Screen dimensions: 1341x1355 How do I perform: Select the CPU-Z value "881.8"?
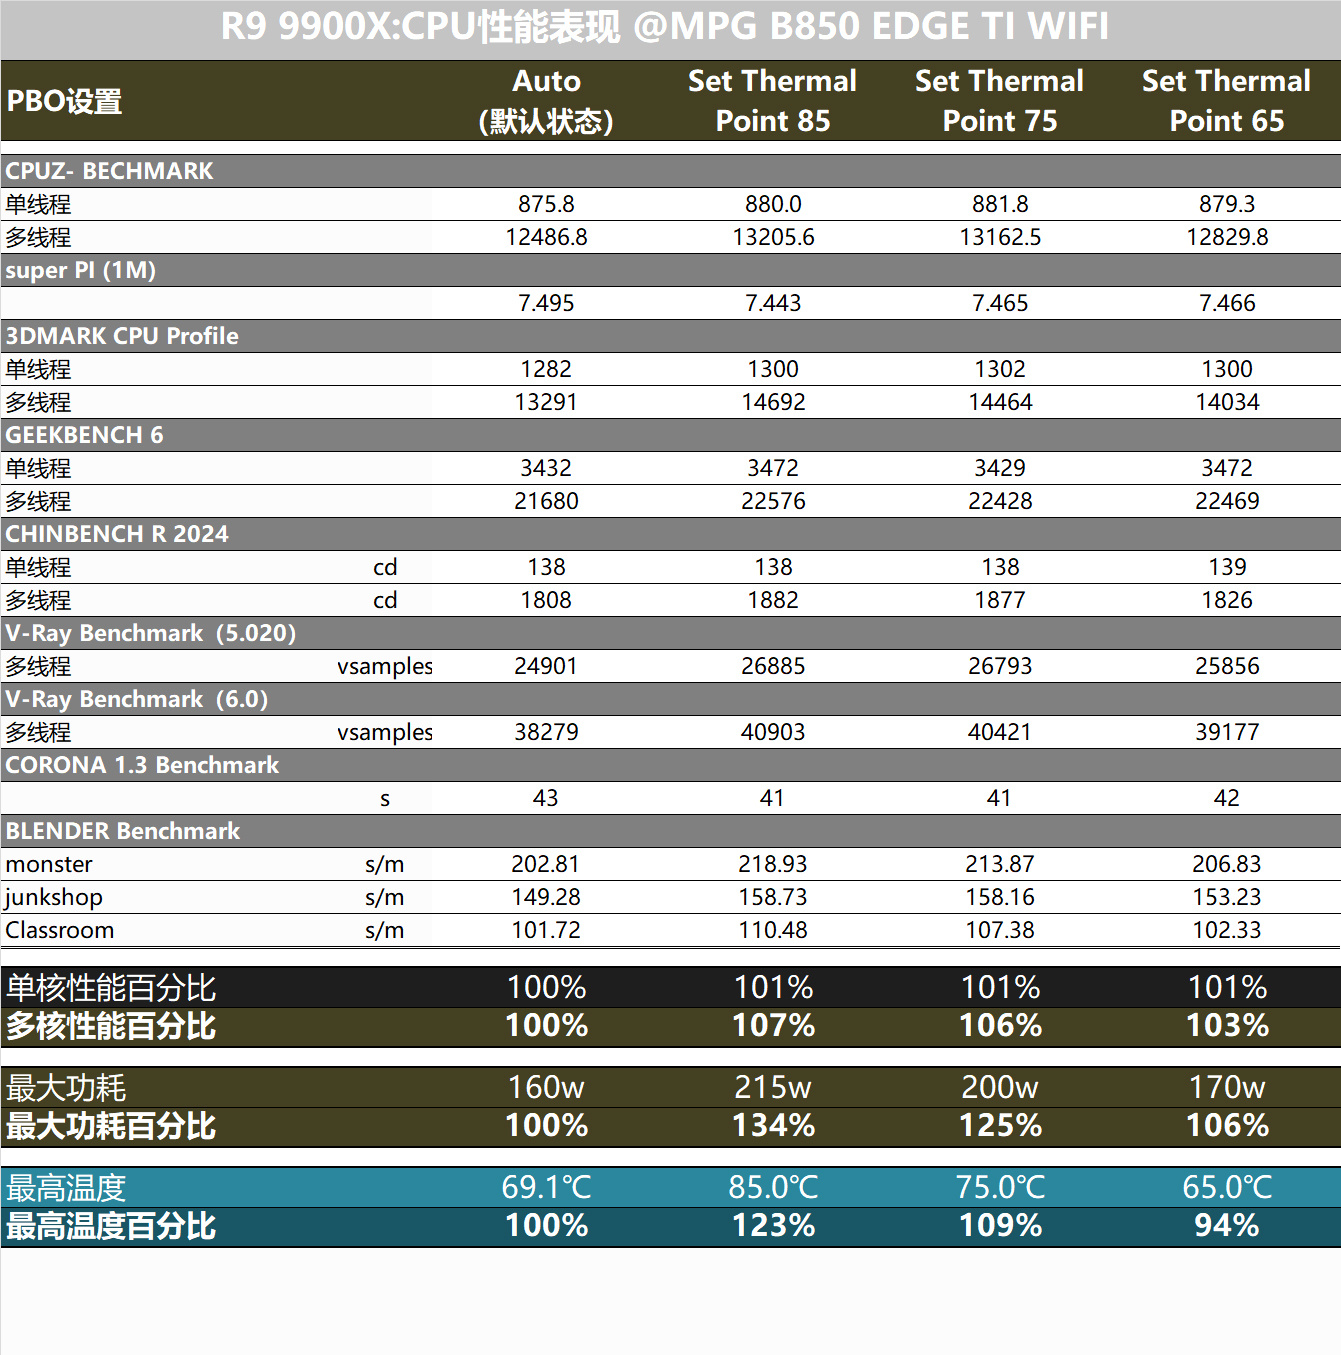point(1000,204)
